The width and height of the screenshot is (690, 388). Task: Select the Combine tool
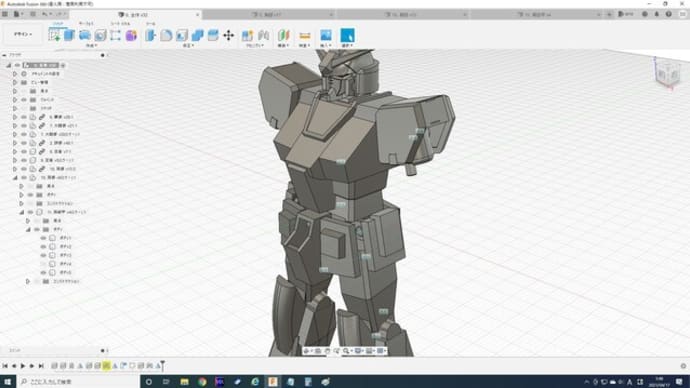point(197,35)
